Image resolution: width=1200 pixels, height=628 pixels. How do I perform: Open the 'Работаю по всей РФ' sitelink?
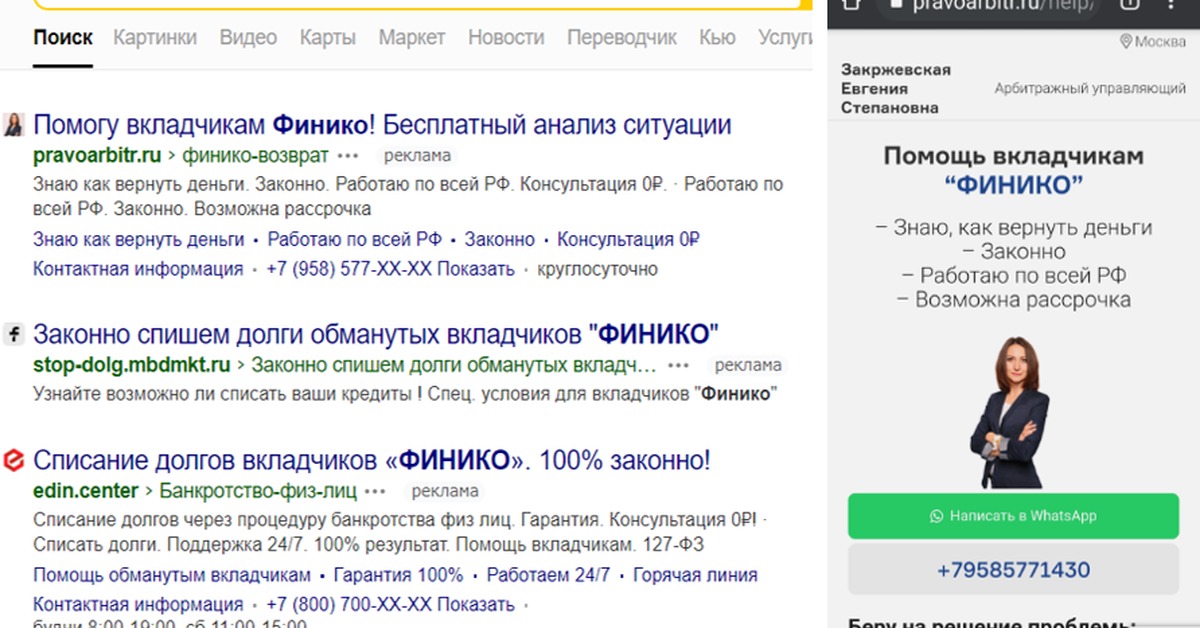(x=355, y=240)
